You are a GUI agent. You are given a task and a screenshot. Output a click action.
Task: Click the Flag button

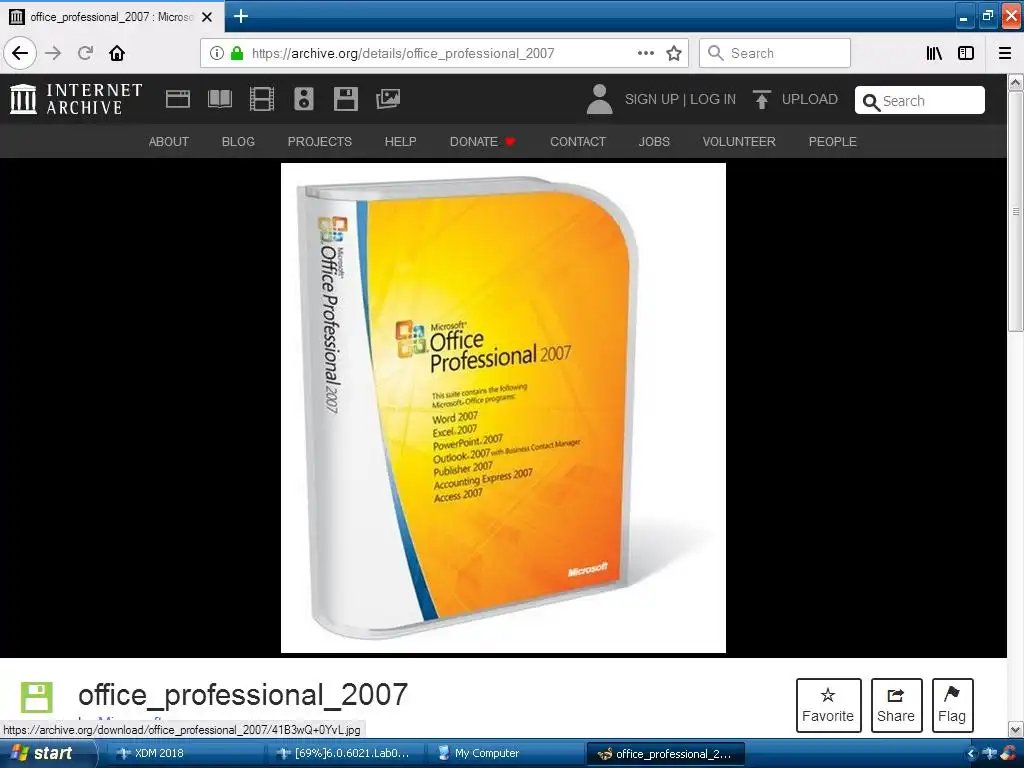952,705
